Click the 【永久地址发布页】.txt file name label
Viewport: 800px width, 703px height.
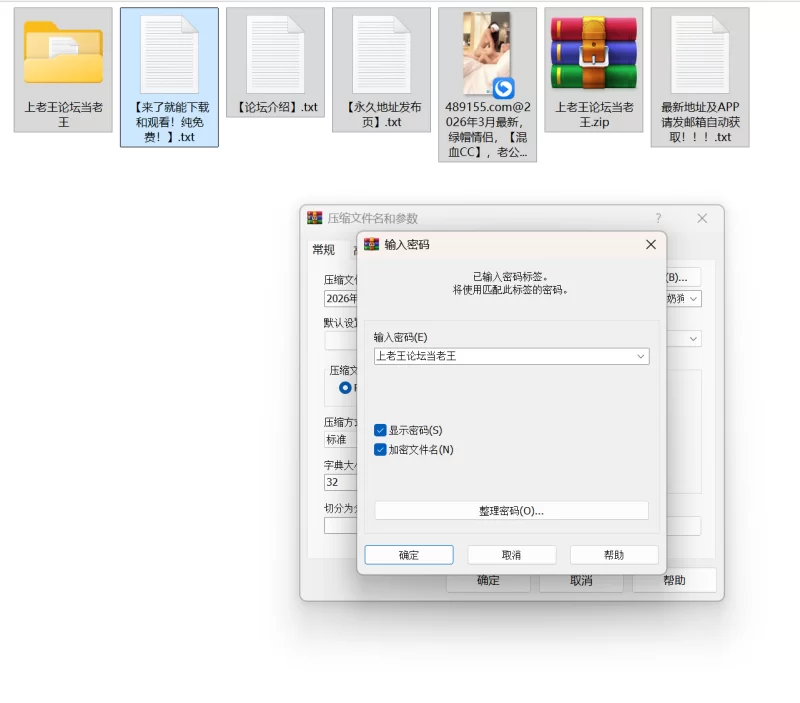tap(382, 114)
